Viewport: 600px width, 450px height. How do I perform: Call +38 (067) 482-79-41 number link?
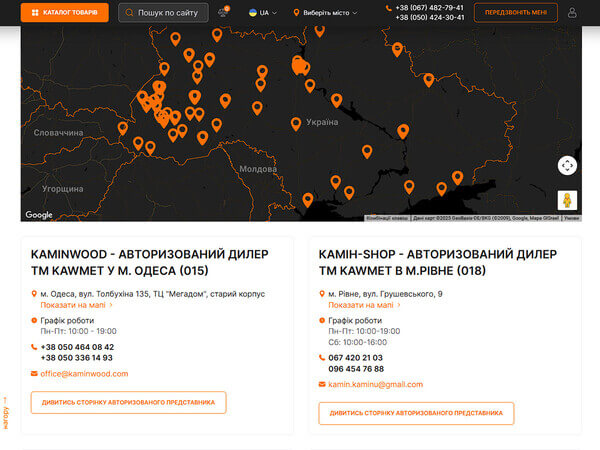coord(429,8)
